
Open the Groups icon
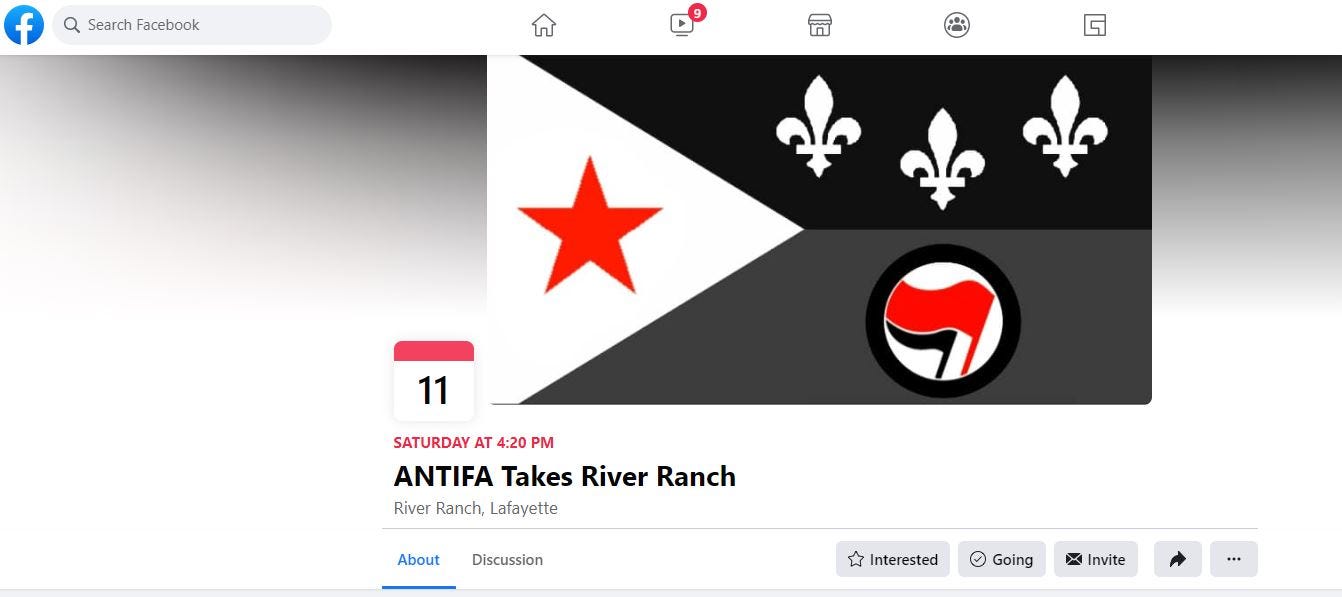[957, 25]
